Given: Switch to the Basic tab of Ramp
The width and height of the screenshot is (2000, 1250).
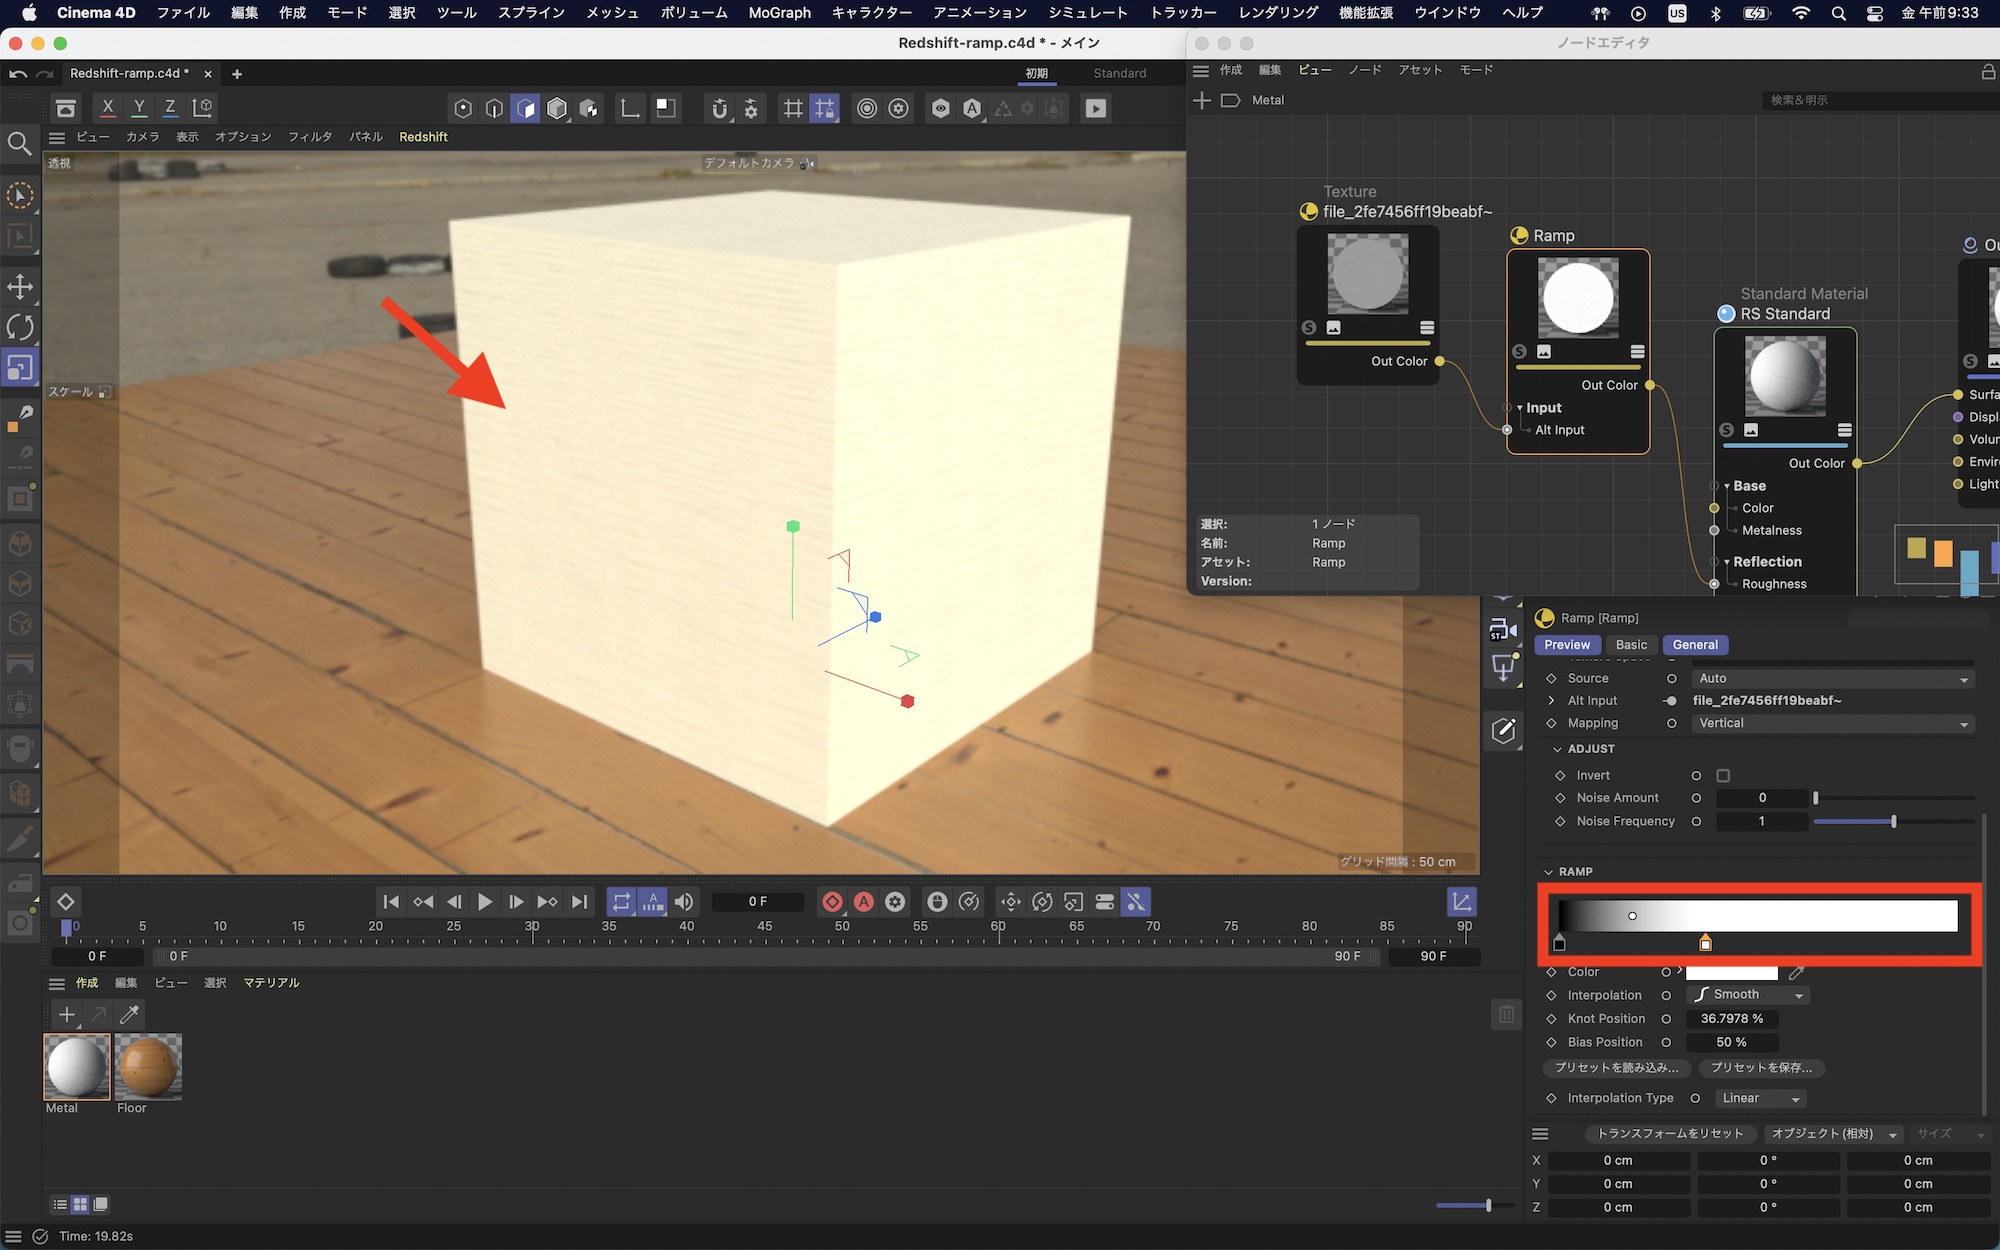Looking at the screenshot, I should point(1631,645).
